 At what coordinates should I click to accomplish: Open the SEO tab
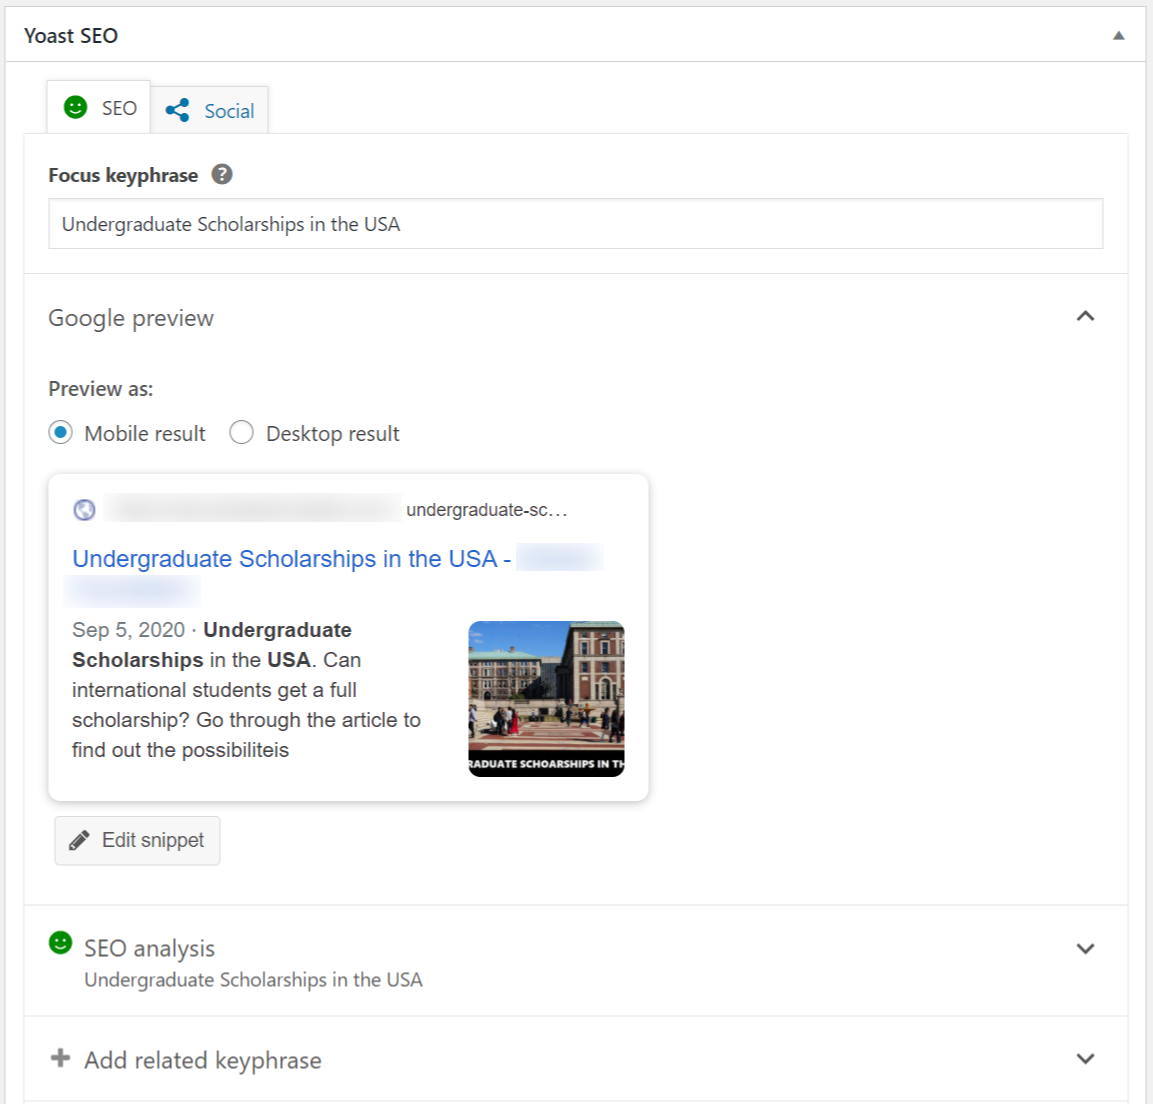(99, 107)
